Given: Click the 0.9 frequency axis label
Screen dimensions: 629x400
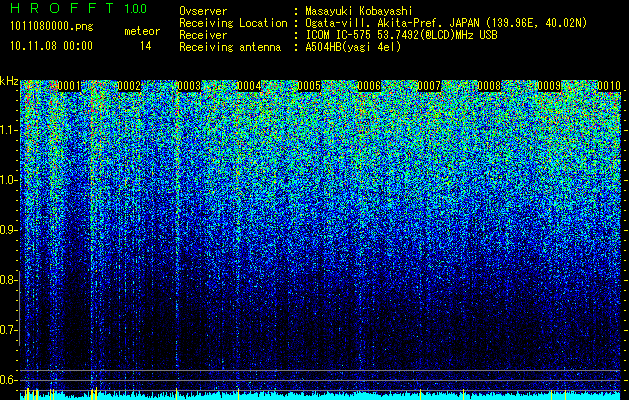Looking at the screenshot, I should tap(9, 230).
